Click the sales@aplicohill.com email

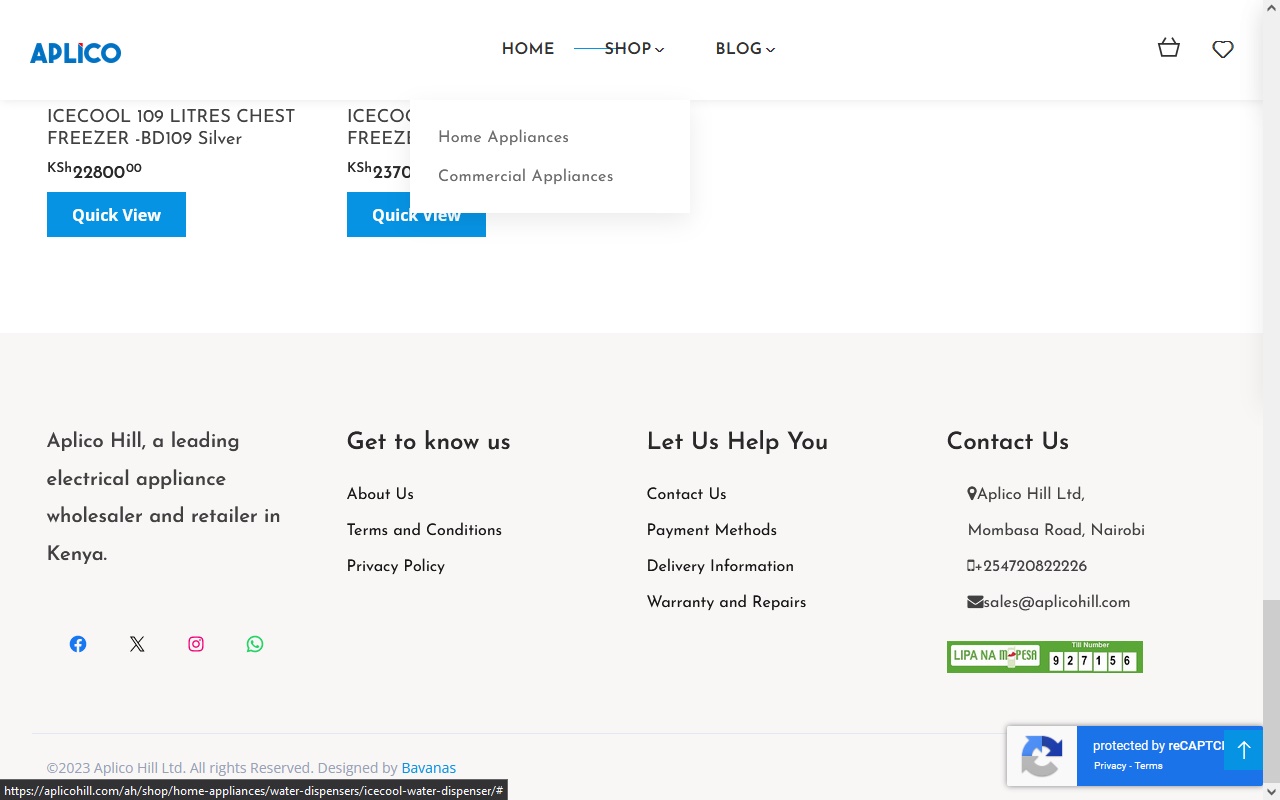coord(1057,602)
